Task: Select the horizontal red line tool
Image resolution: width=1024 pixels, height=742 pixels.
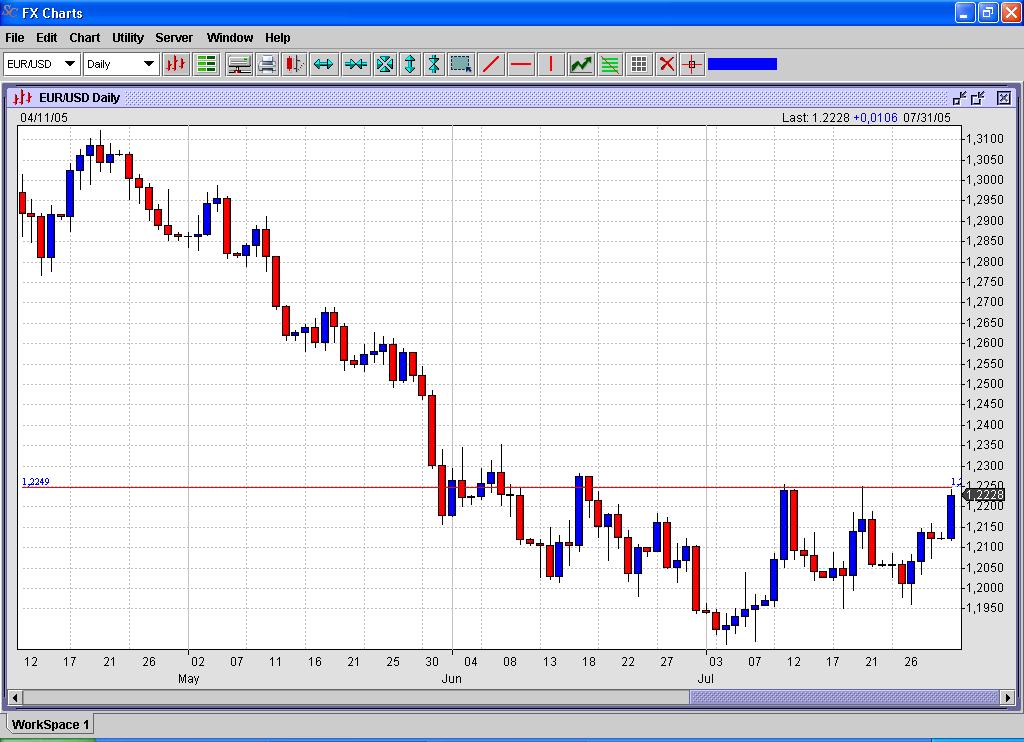Action: tap(521, 64)
